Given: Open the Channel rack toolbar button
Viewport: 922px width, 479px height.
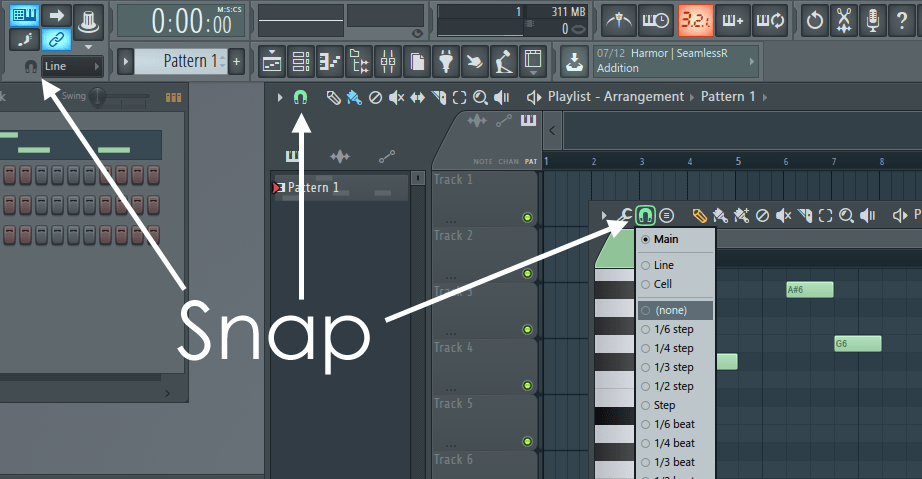Looking at the screenshot, I should (x=301, y=61).
